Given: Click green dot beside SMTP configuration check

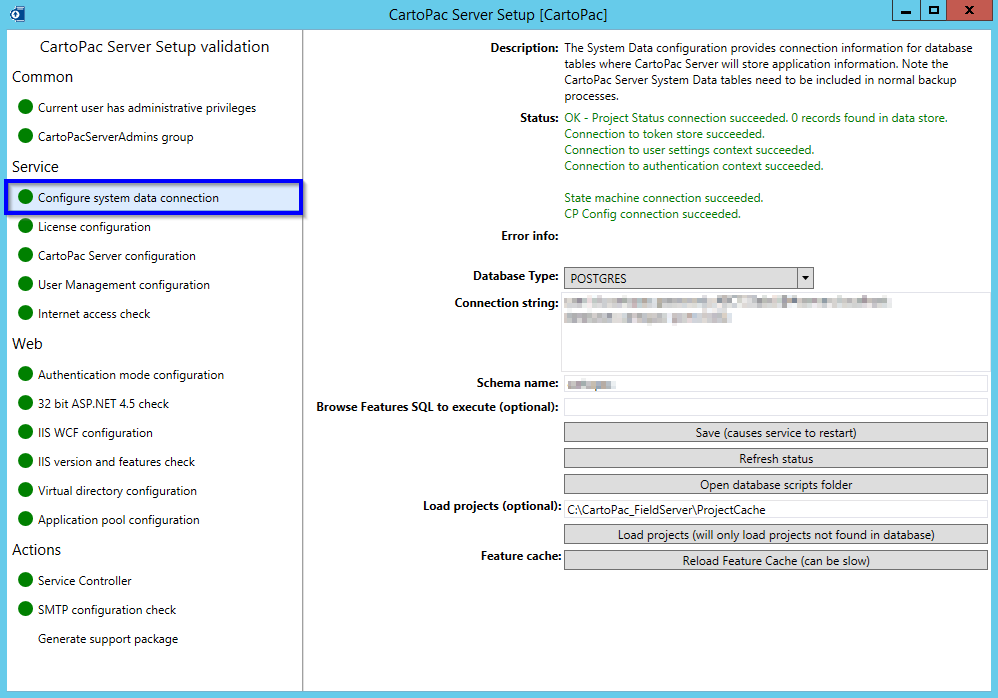Looking at the screenshot, I should (x=25, y=609).
